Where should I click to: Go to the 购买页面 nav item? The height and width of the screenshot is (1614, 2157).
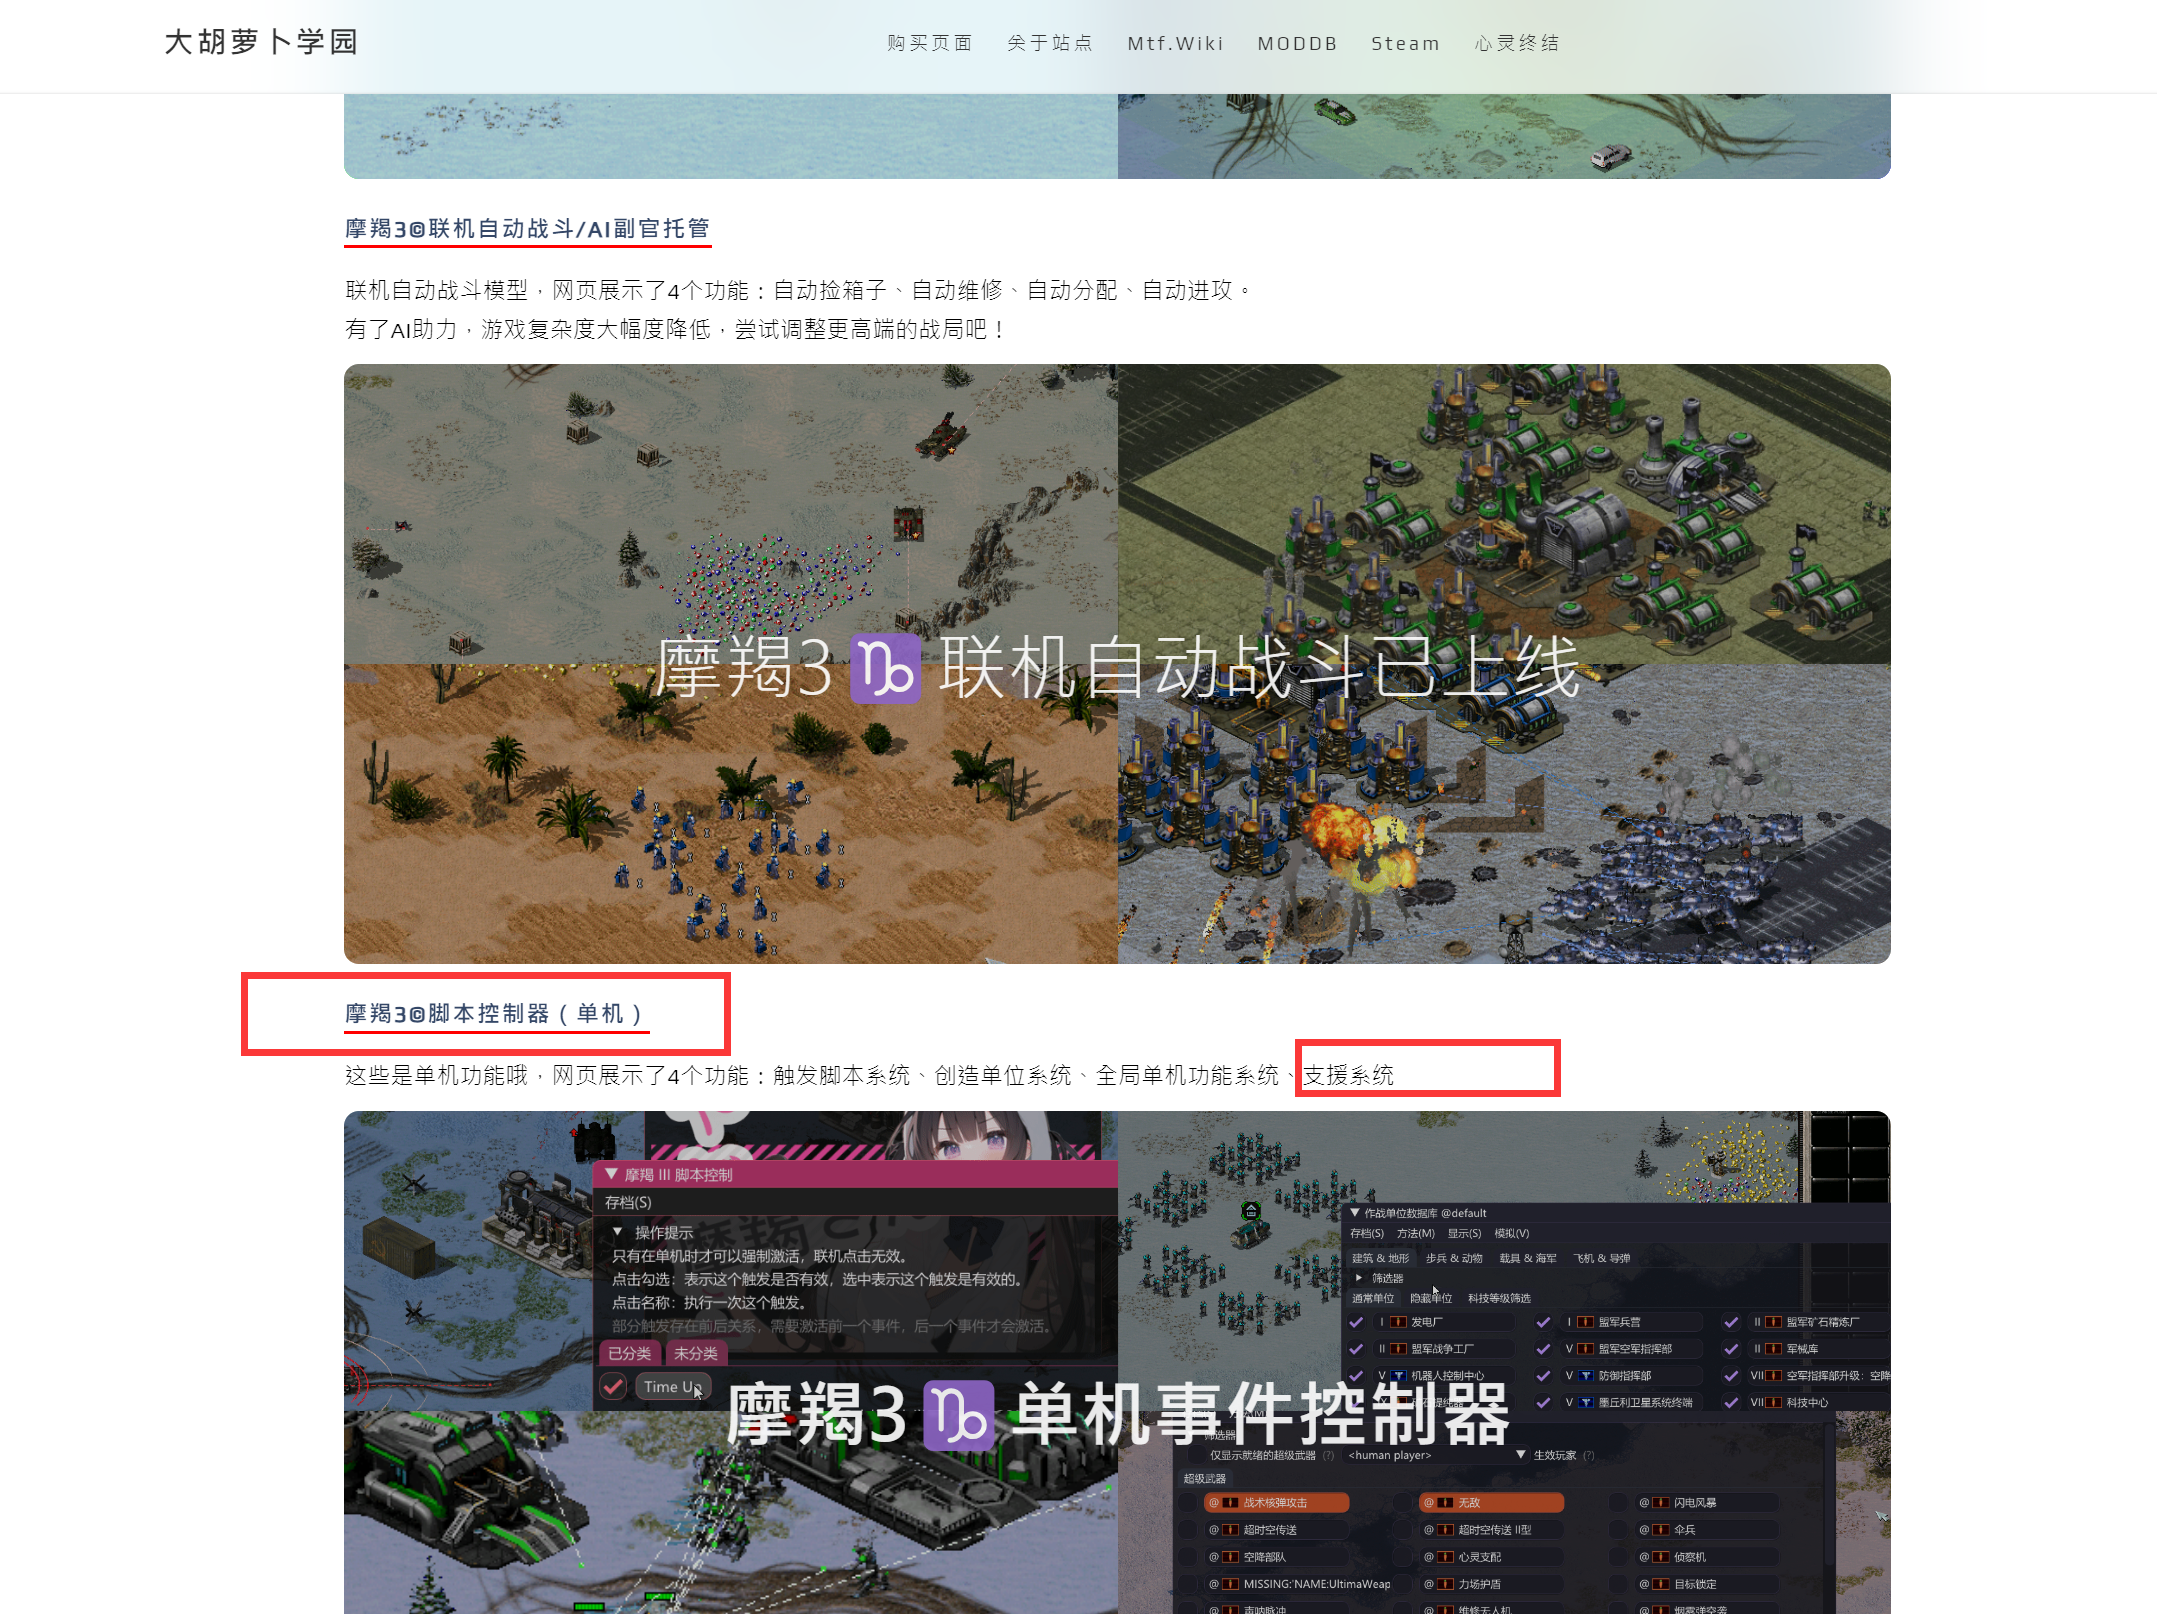930,43
